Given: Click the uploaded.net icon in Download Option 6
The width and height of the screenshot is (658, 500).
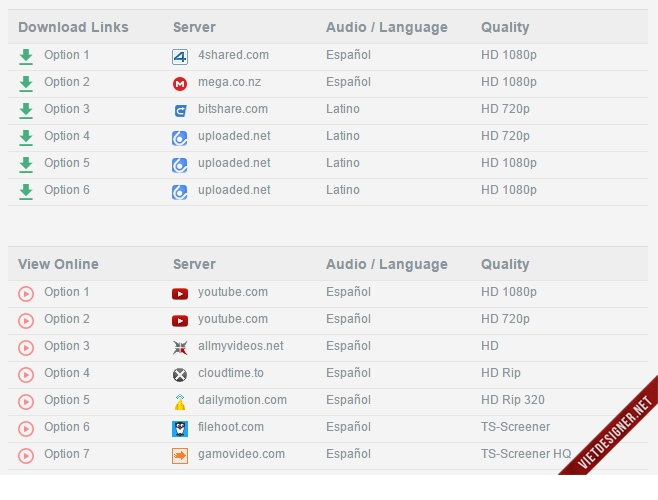Looking at the screenshot, I should [180, 192].
